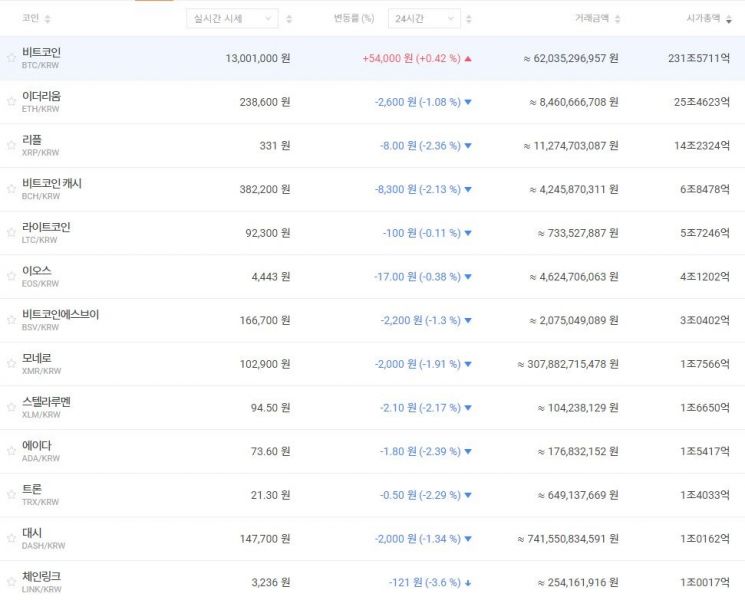Select the 238,600 원 price cell
The width and height of the screenshot is (745, 600).
coord(265,102)
